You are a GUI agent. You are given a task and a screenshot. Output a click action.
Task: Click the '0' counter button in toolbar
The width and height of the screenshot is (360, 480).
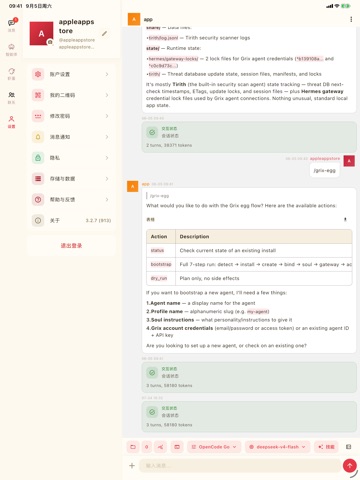[x=146, y=447]
